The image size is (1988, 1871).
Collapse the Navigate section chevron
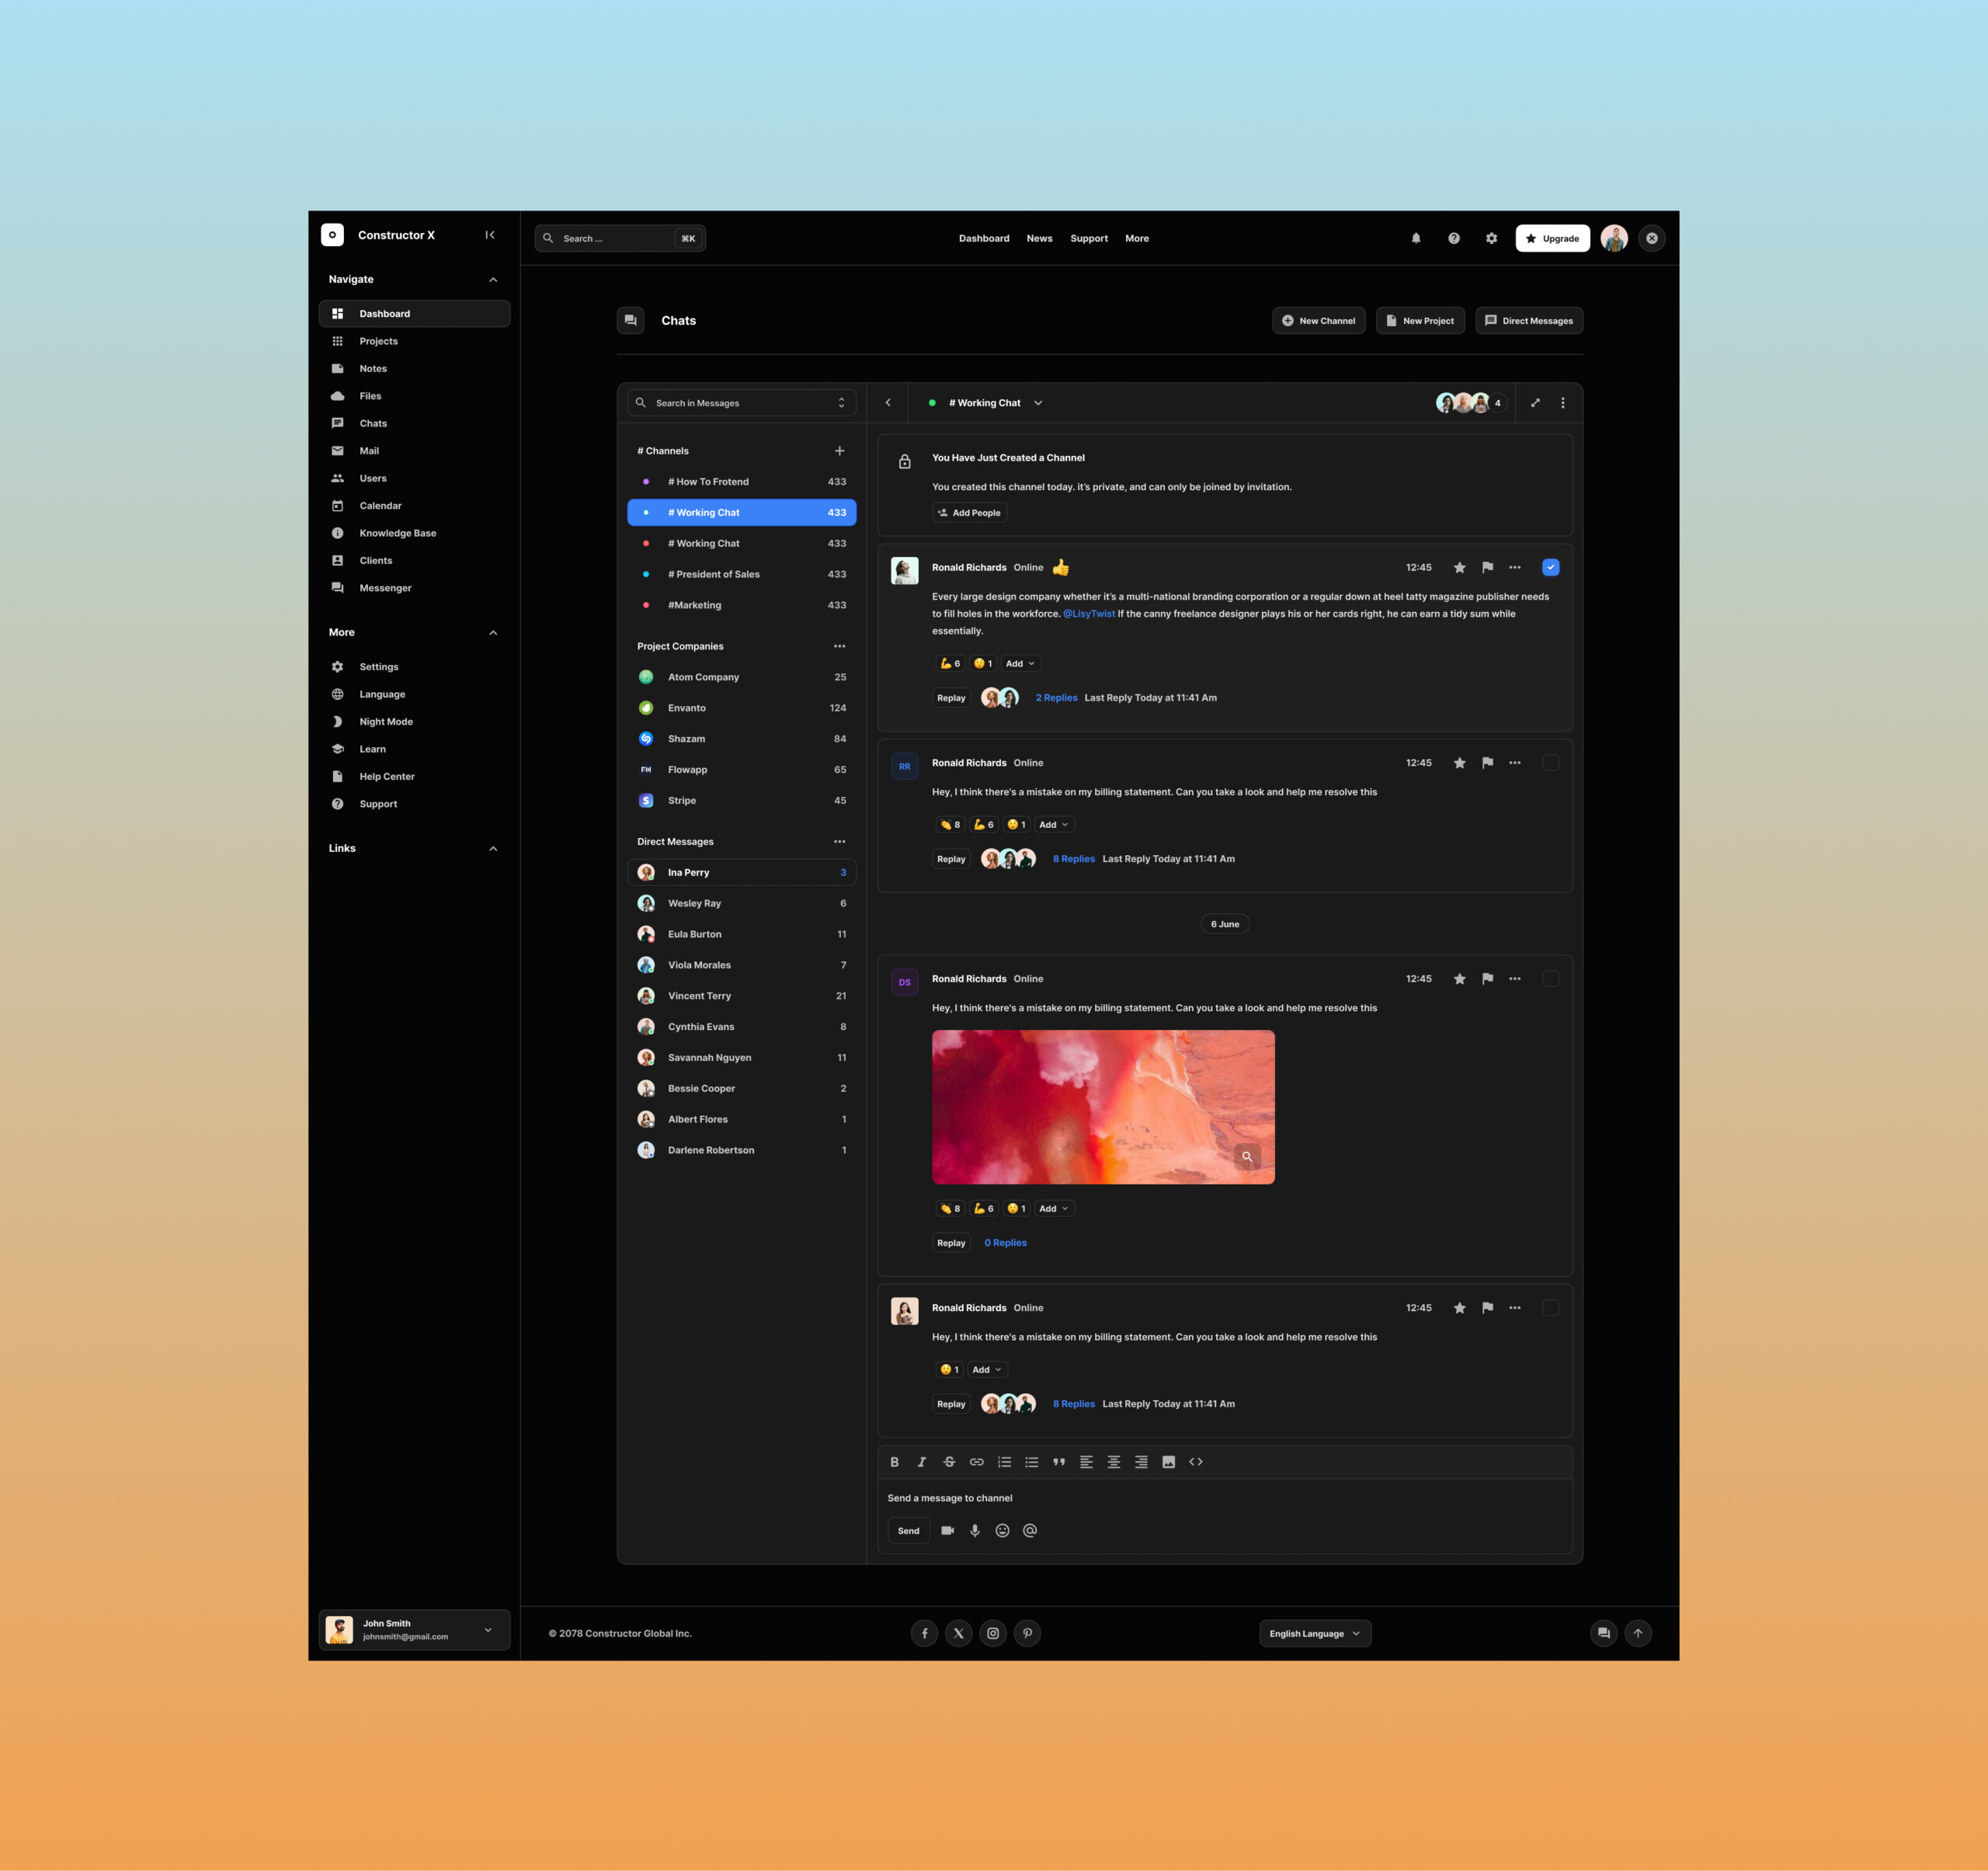pos(493,280)
